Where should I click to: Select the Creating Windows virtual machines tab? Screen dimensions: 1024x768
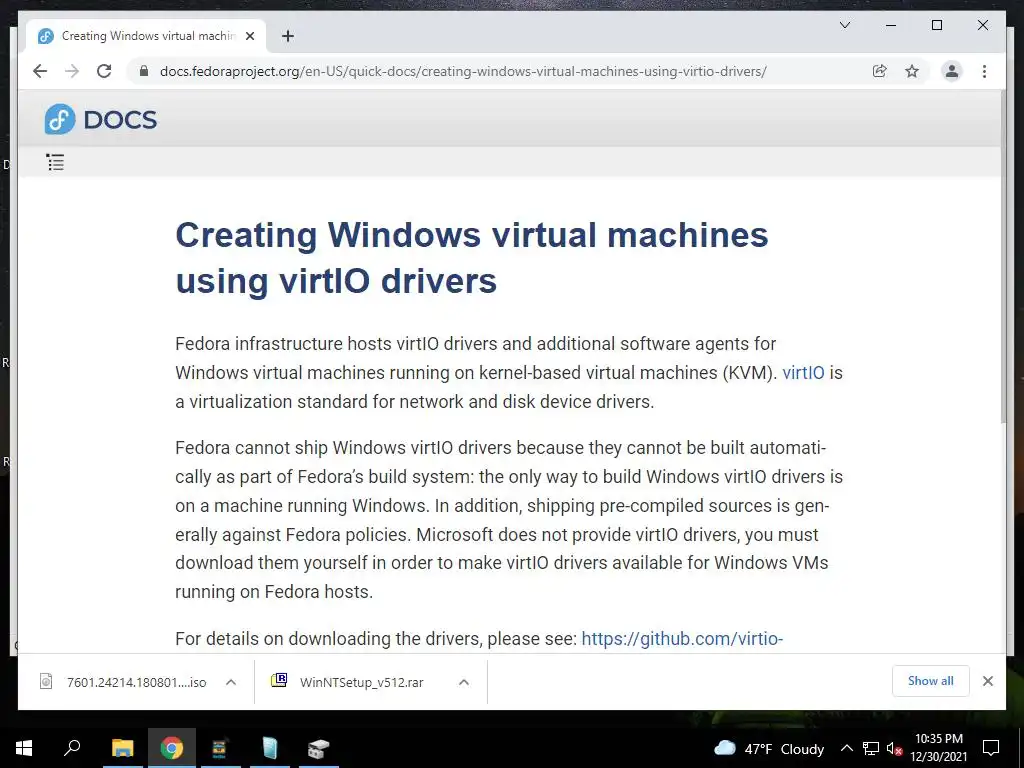[146, 36]
